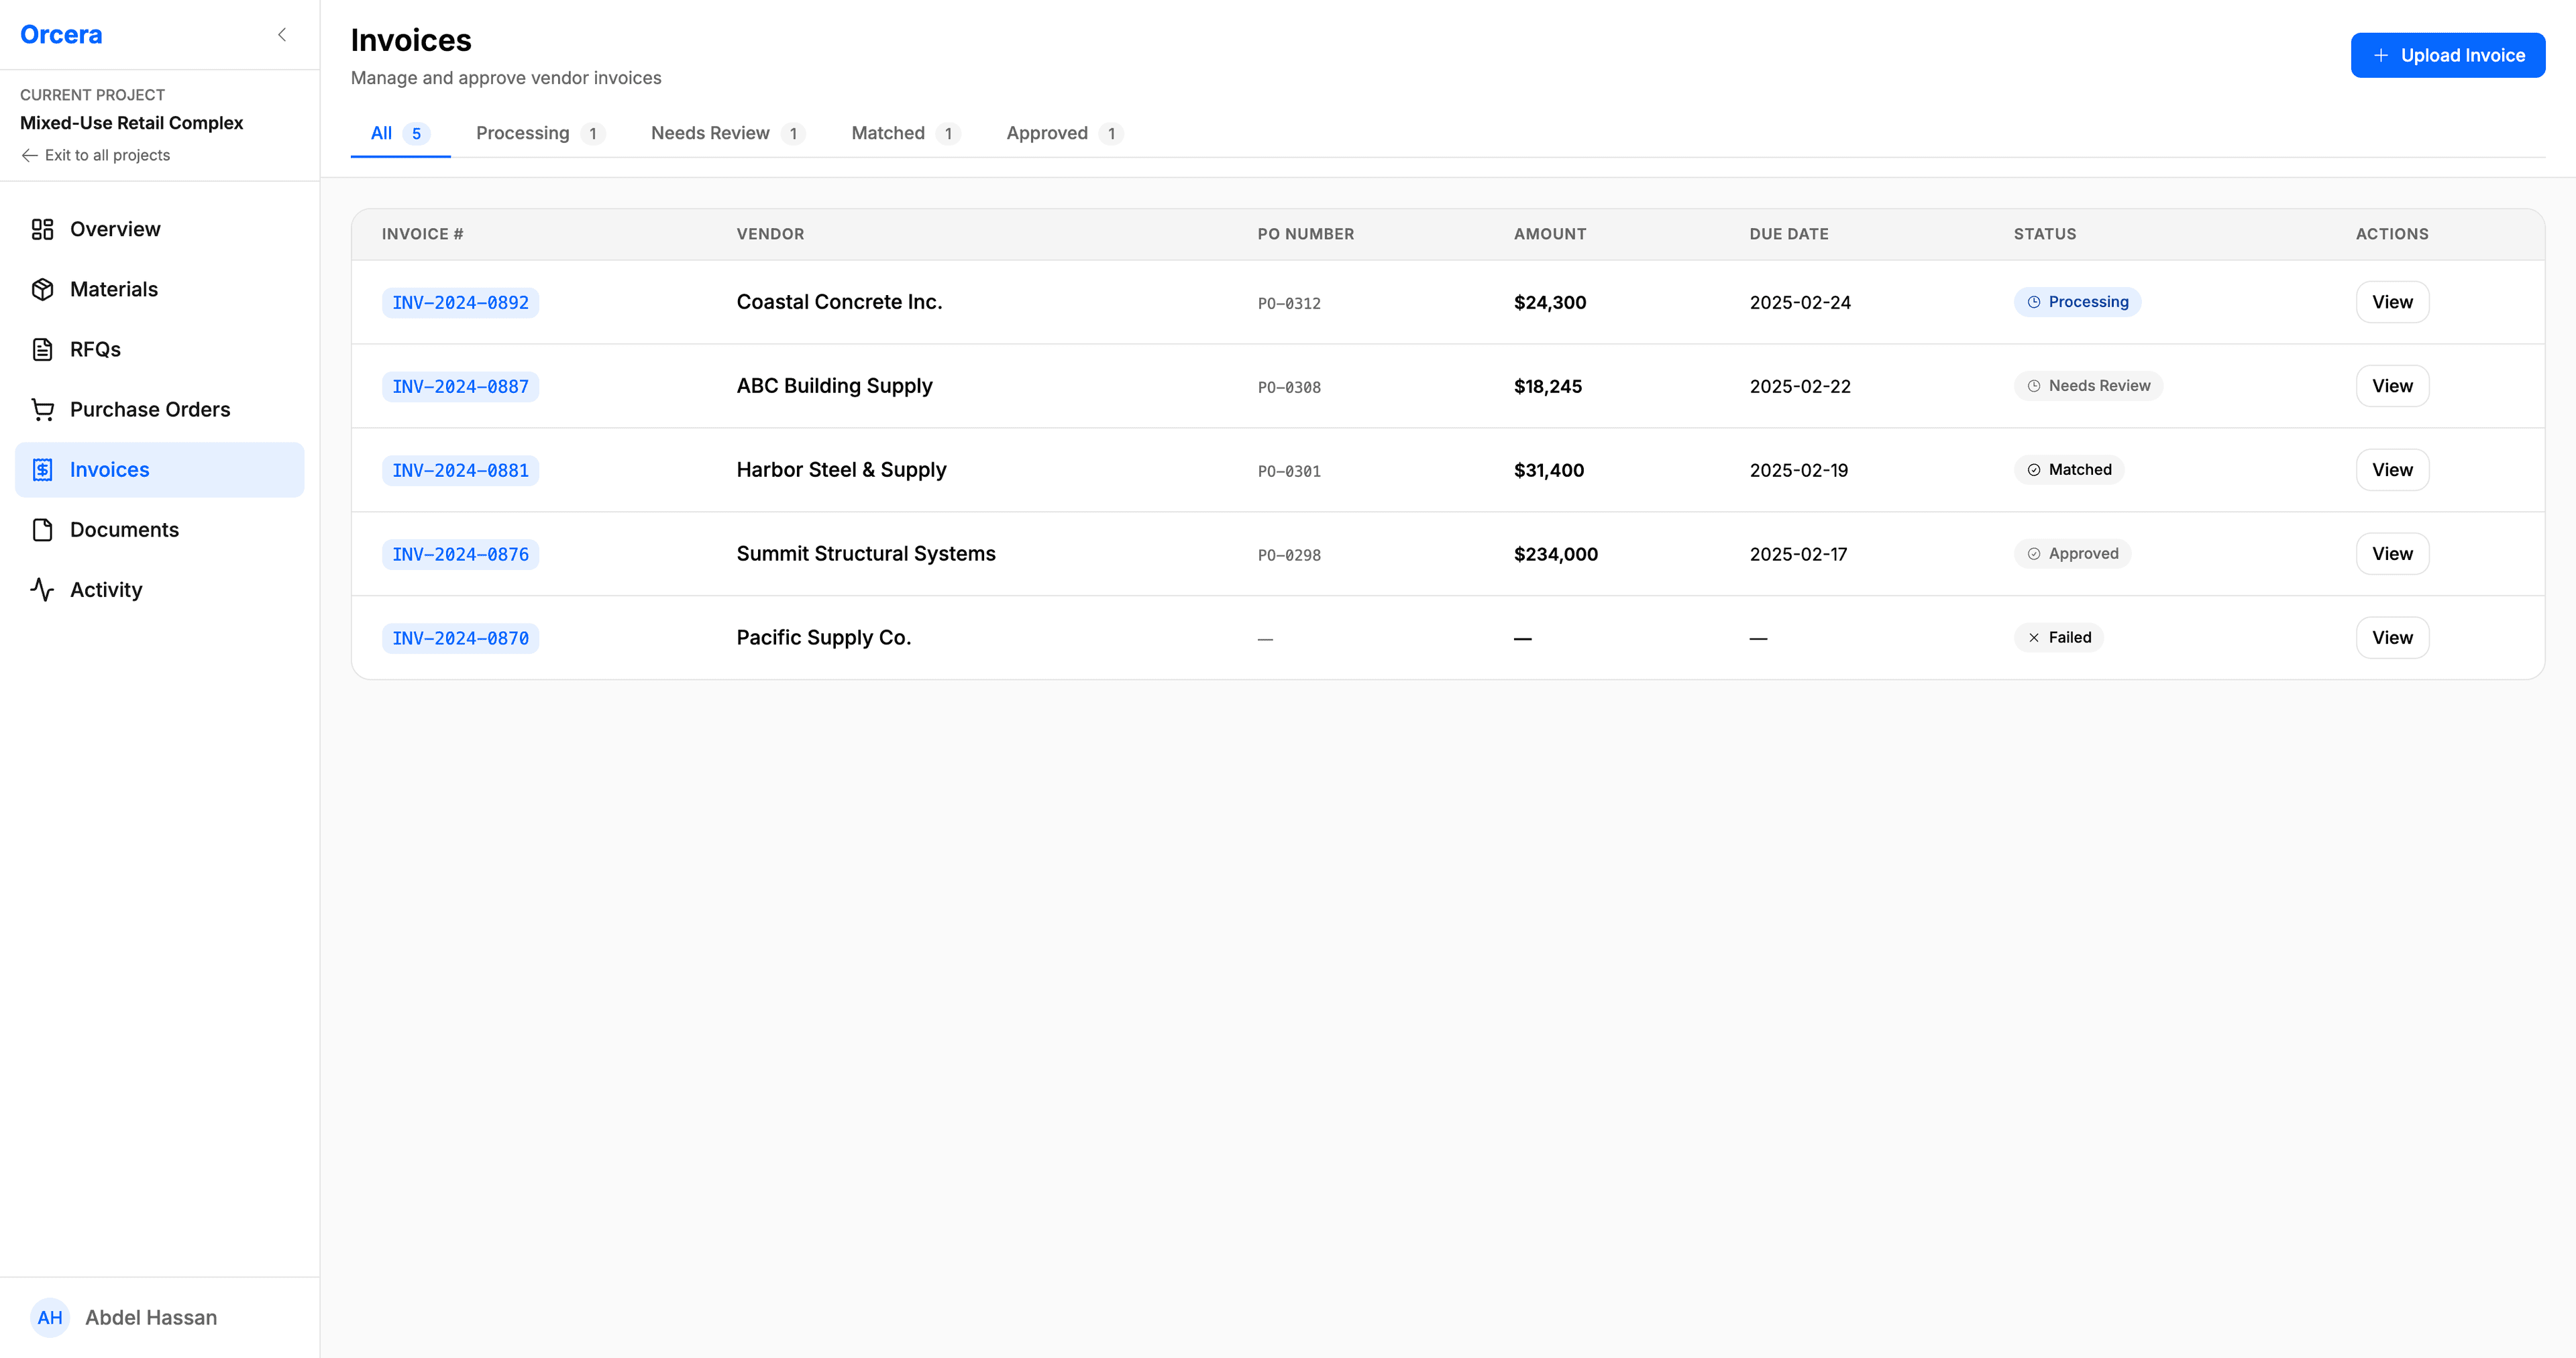Click the AH user avatar
The width and height of the screenshot is (2576, 1358).
coord(50,1317)
